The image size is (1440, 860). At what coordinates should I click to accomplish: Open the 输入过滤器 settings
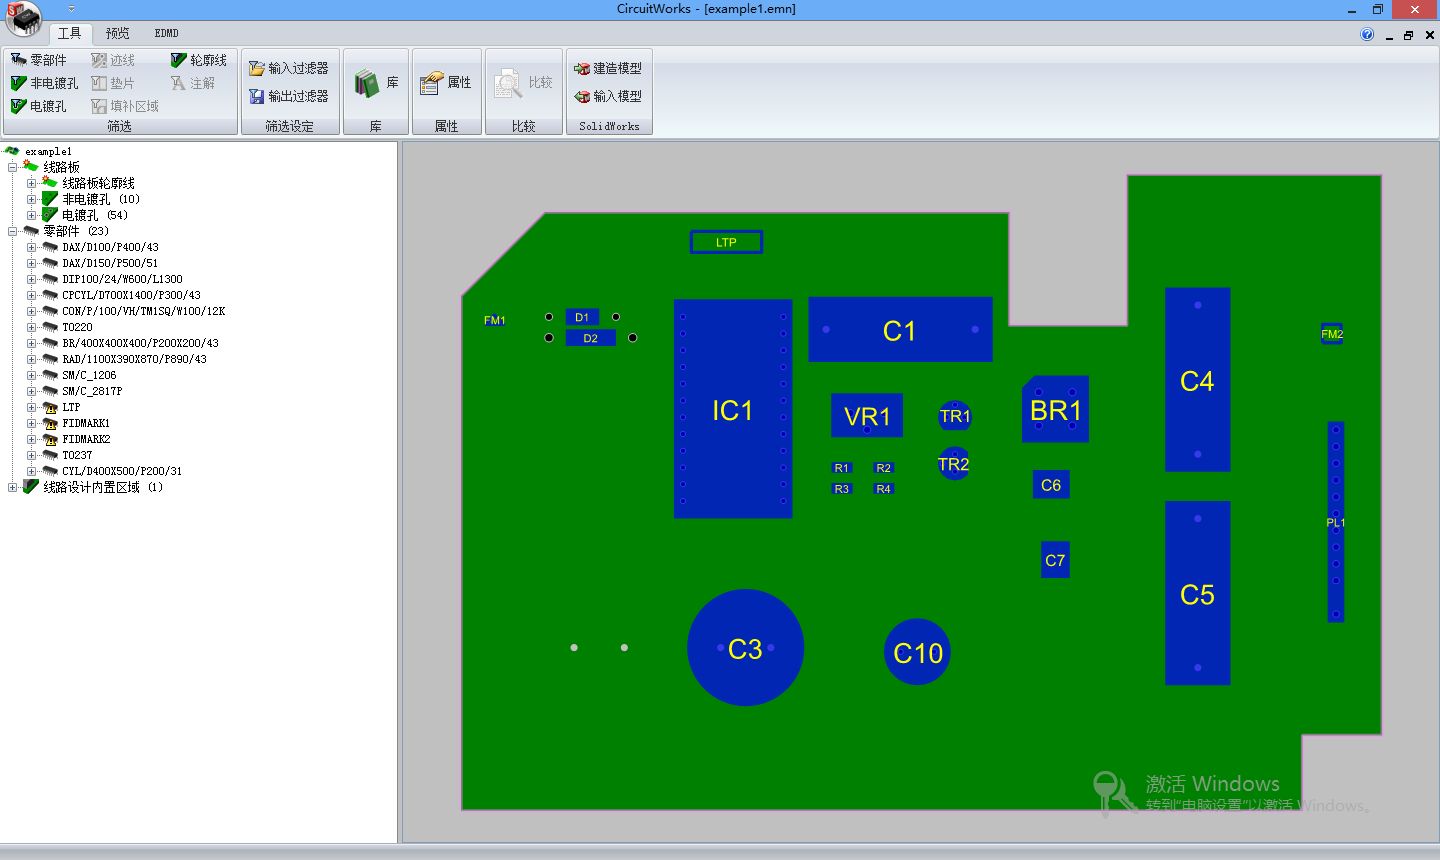[x=289, y=68]
